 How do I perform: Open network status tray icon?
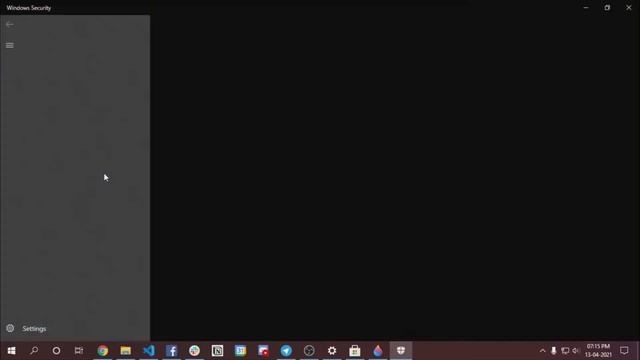[x=565, y=351]
